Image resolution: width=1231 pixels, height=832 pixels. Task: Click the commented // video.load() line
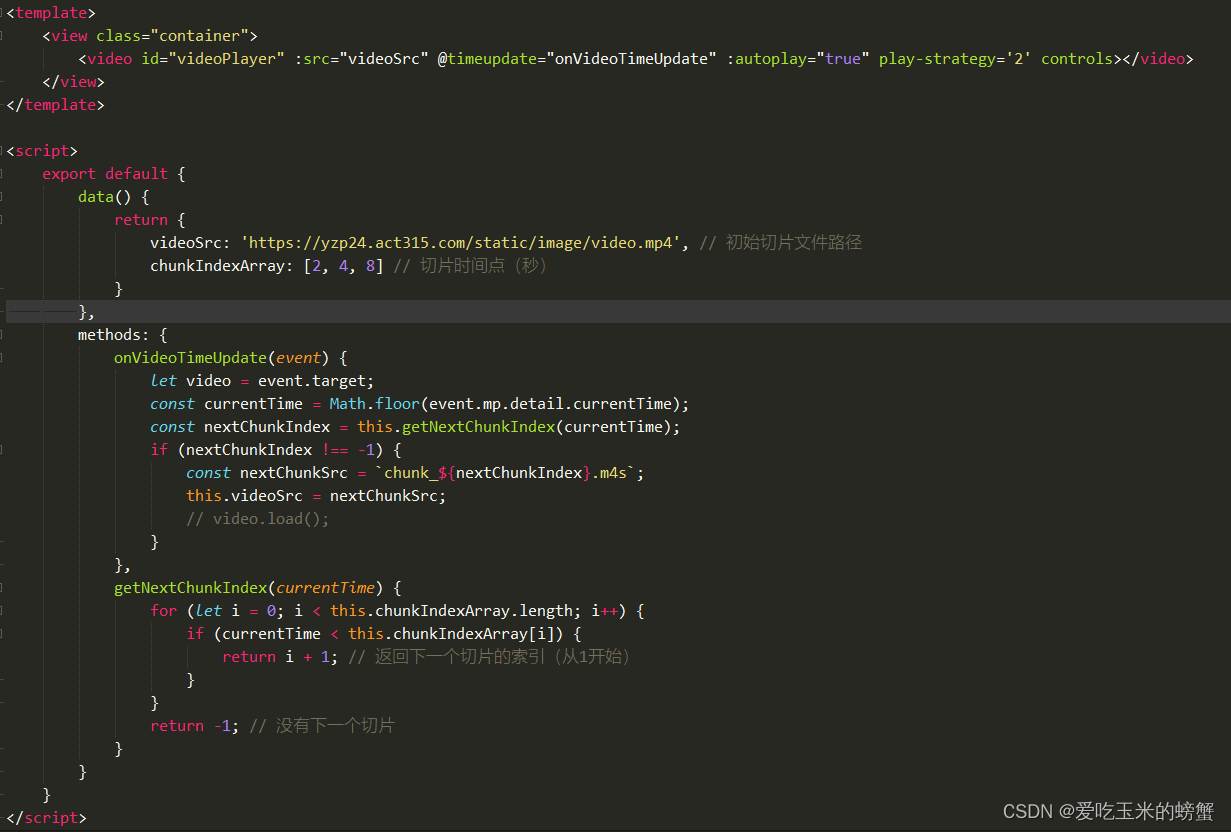pyautogui.click(x=258, y=519)
